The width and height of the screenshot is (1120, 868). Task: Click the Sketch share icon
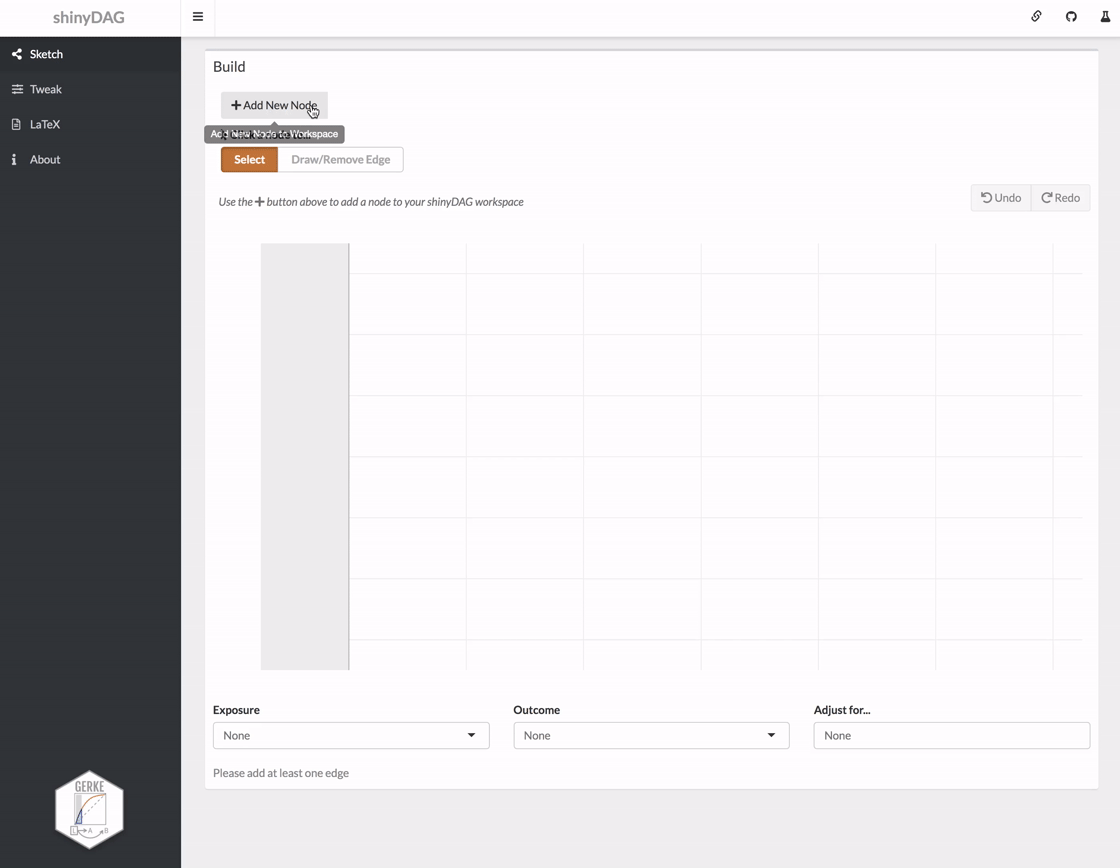pyautogui.click(x=16, y=54)
